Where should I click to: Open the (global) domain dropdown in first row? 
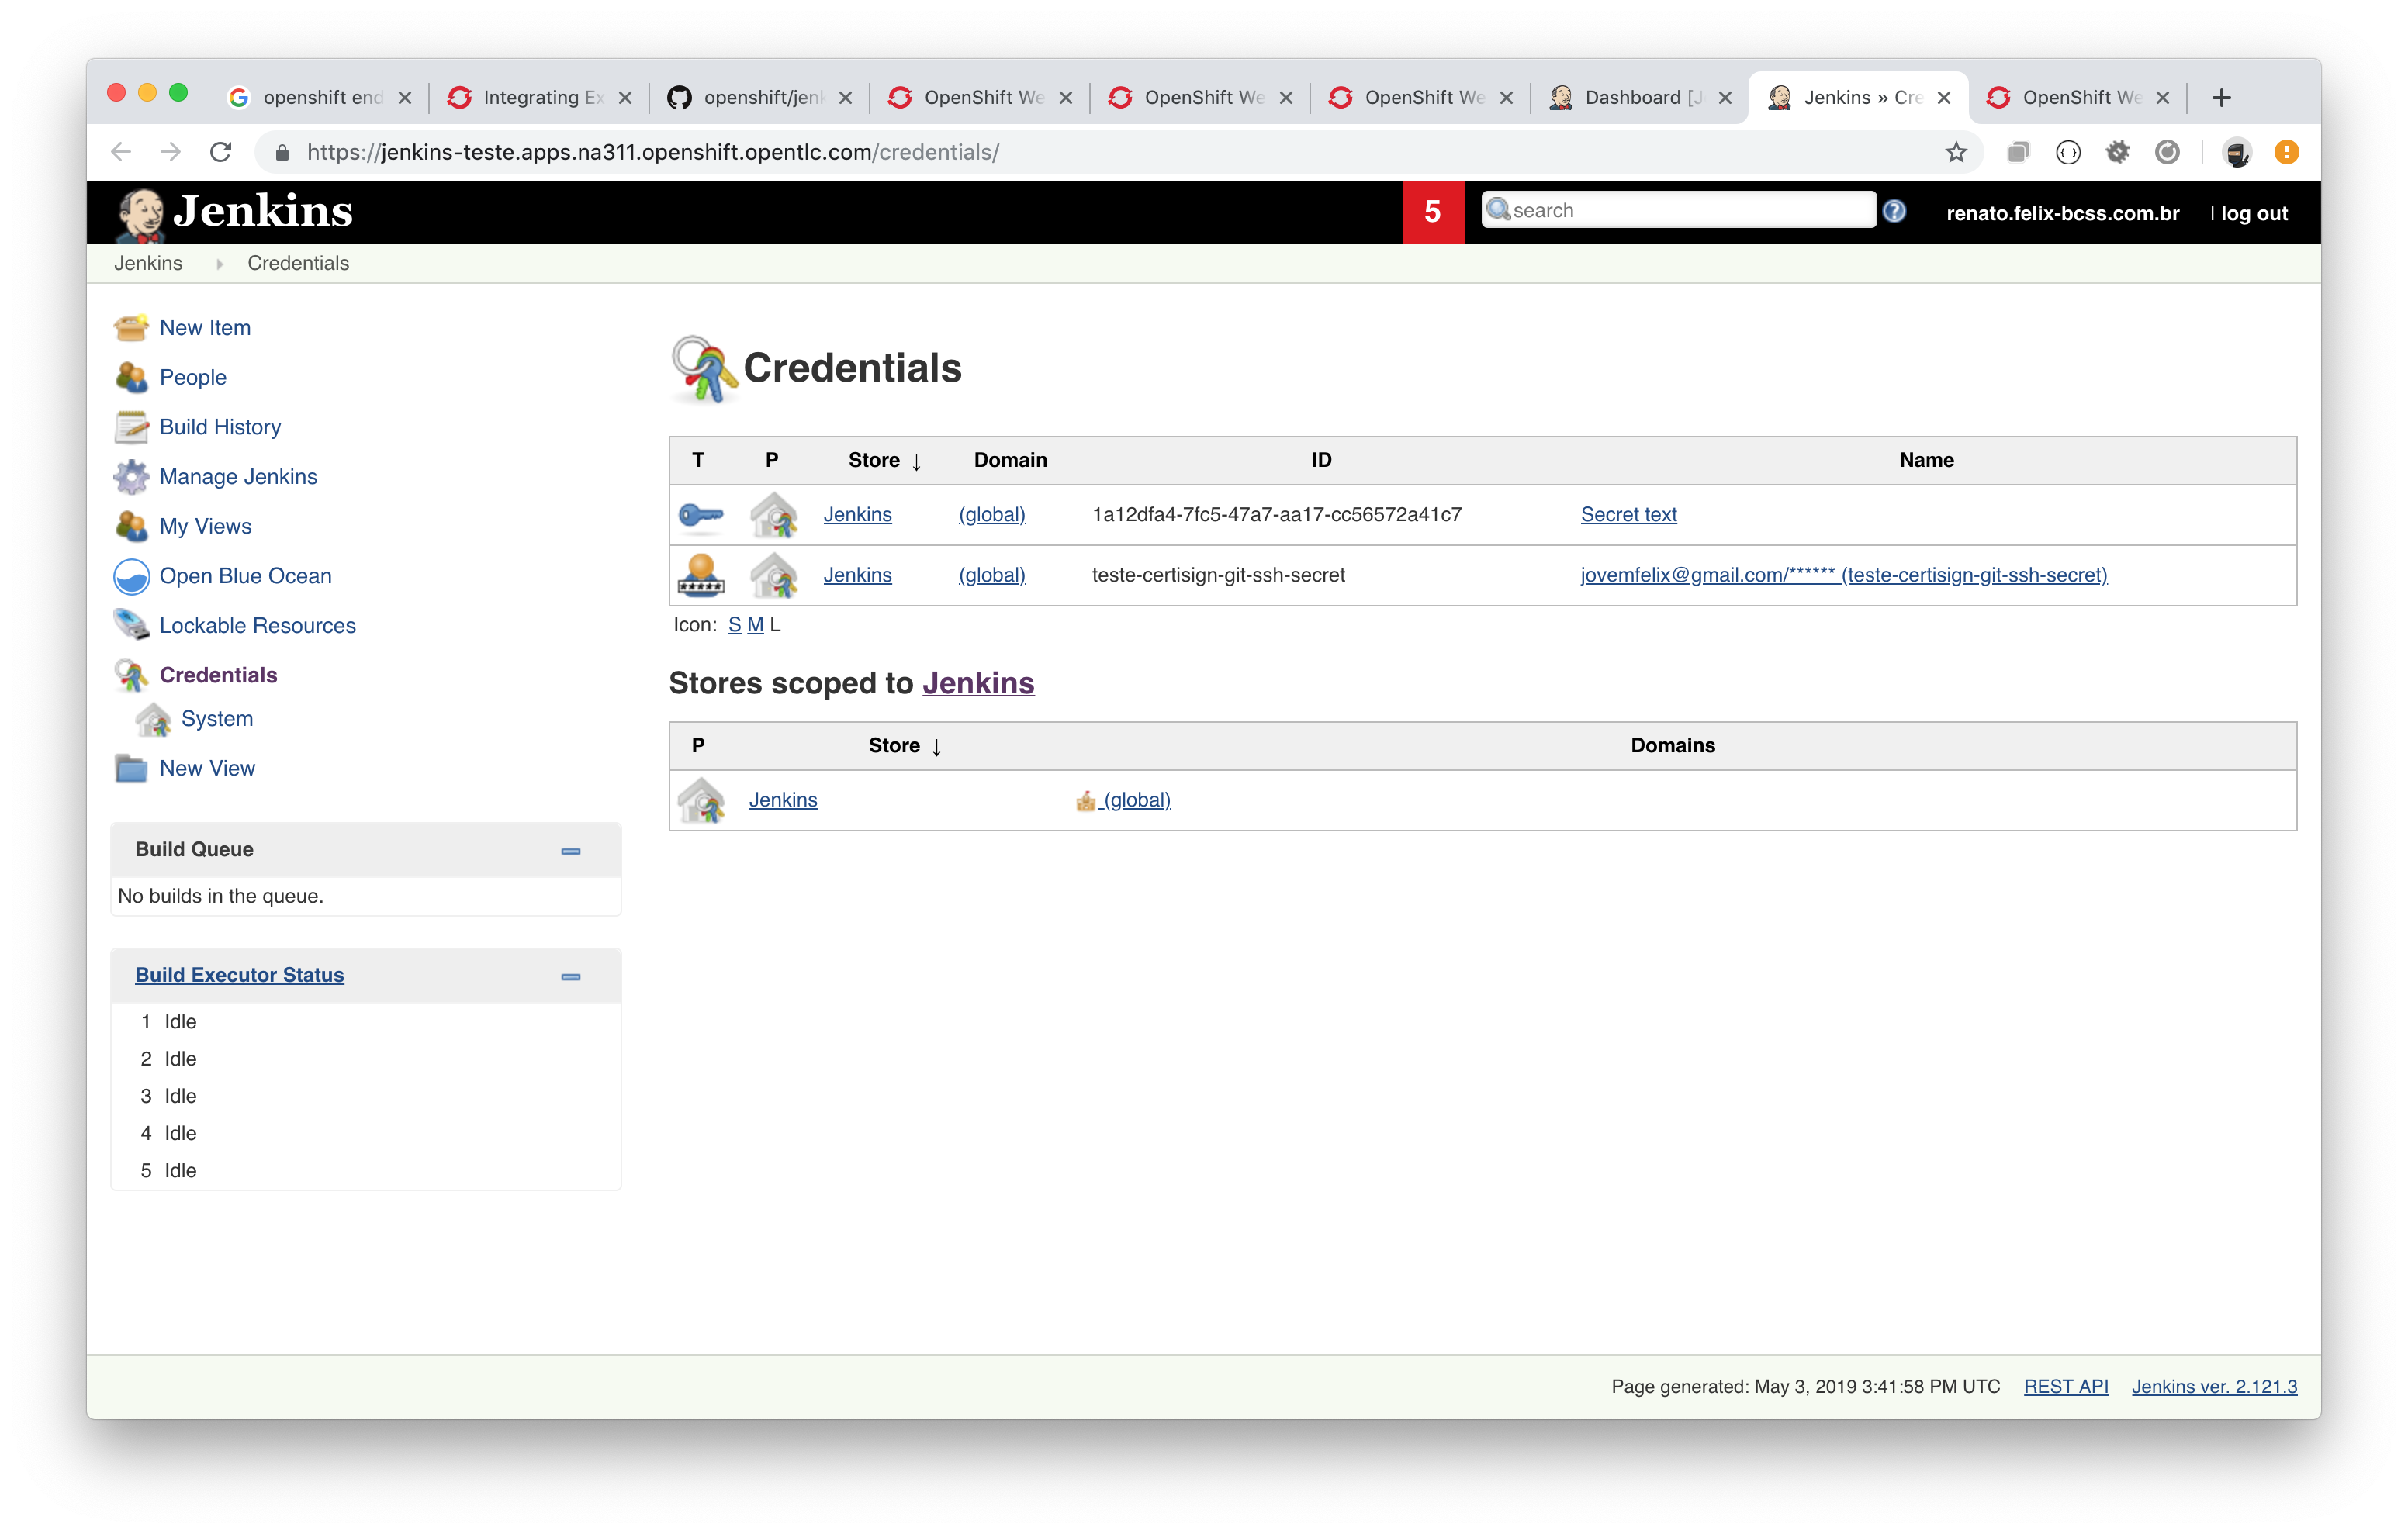click(990, 514)
